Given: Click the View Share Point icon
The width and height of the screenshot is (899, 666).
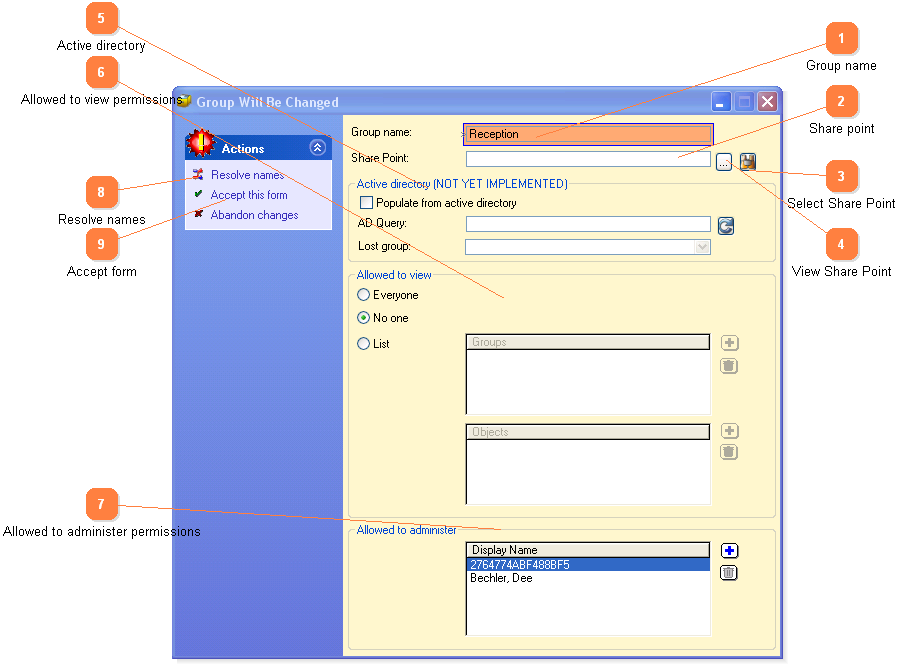Looking at the screenshot, I should click(748, 162).
